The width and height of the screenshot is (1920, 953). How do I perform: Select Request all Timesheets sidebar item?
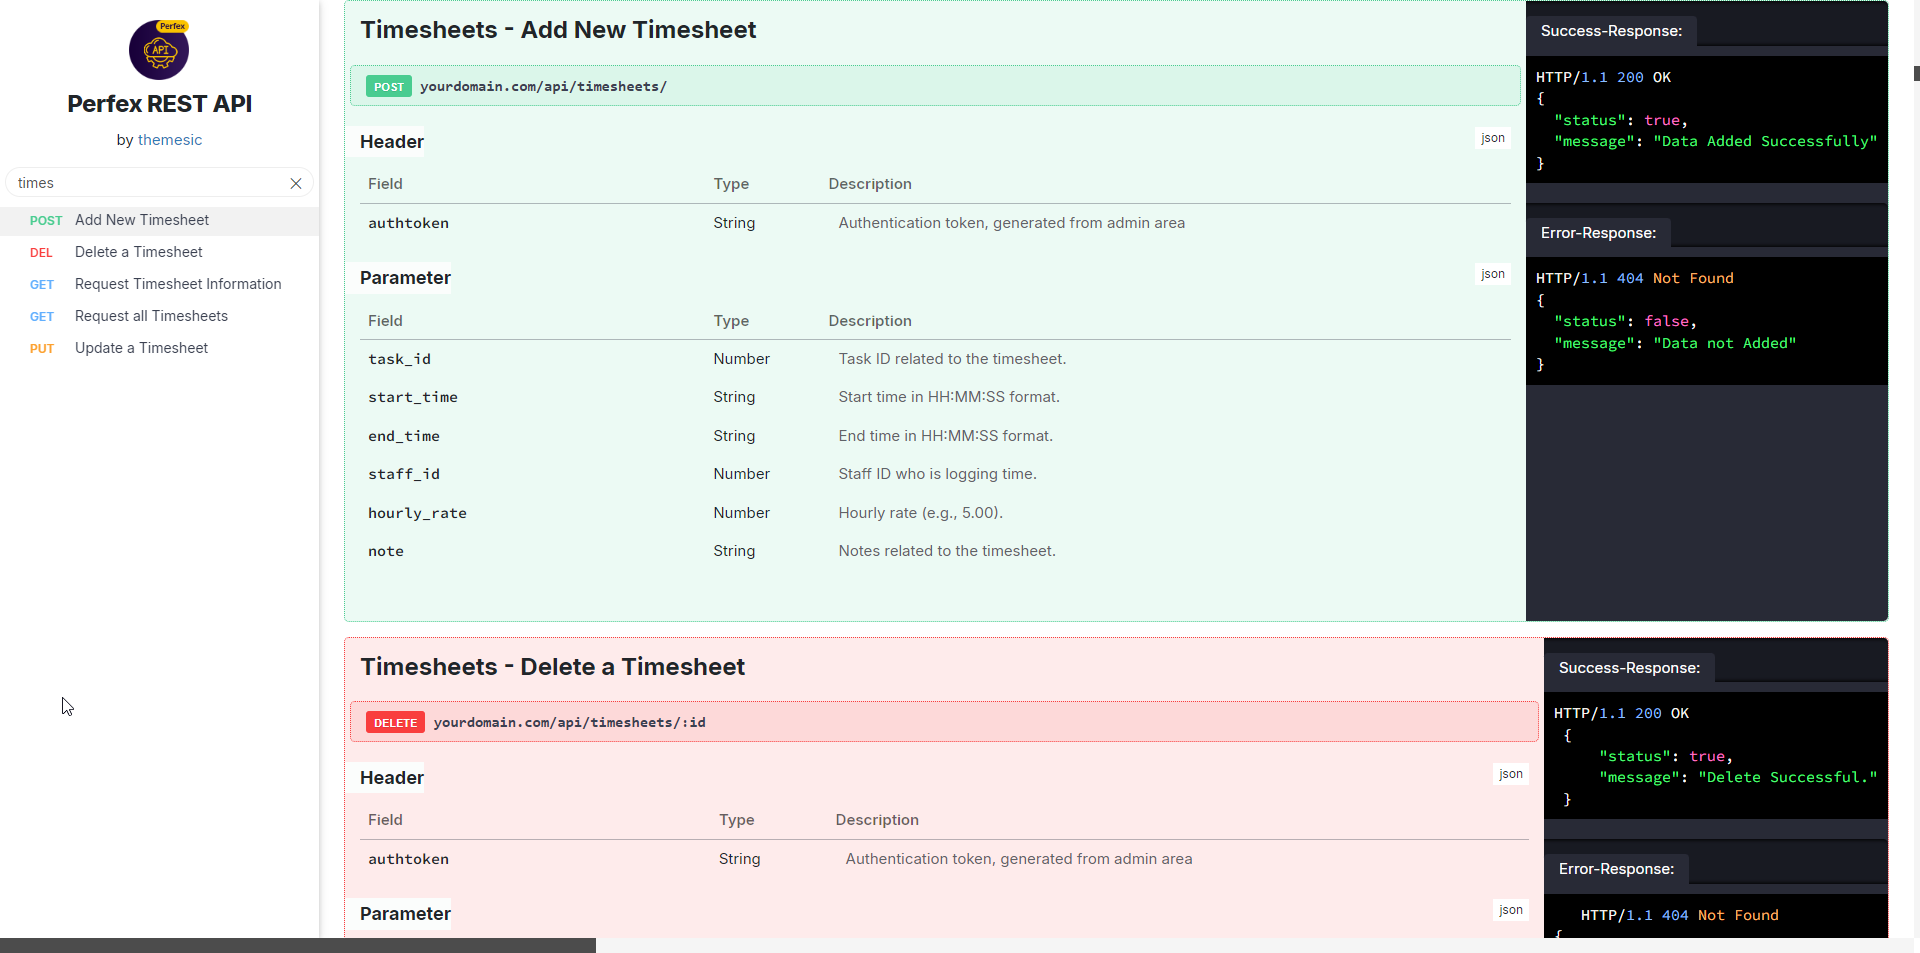point(151,316)
